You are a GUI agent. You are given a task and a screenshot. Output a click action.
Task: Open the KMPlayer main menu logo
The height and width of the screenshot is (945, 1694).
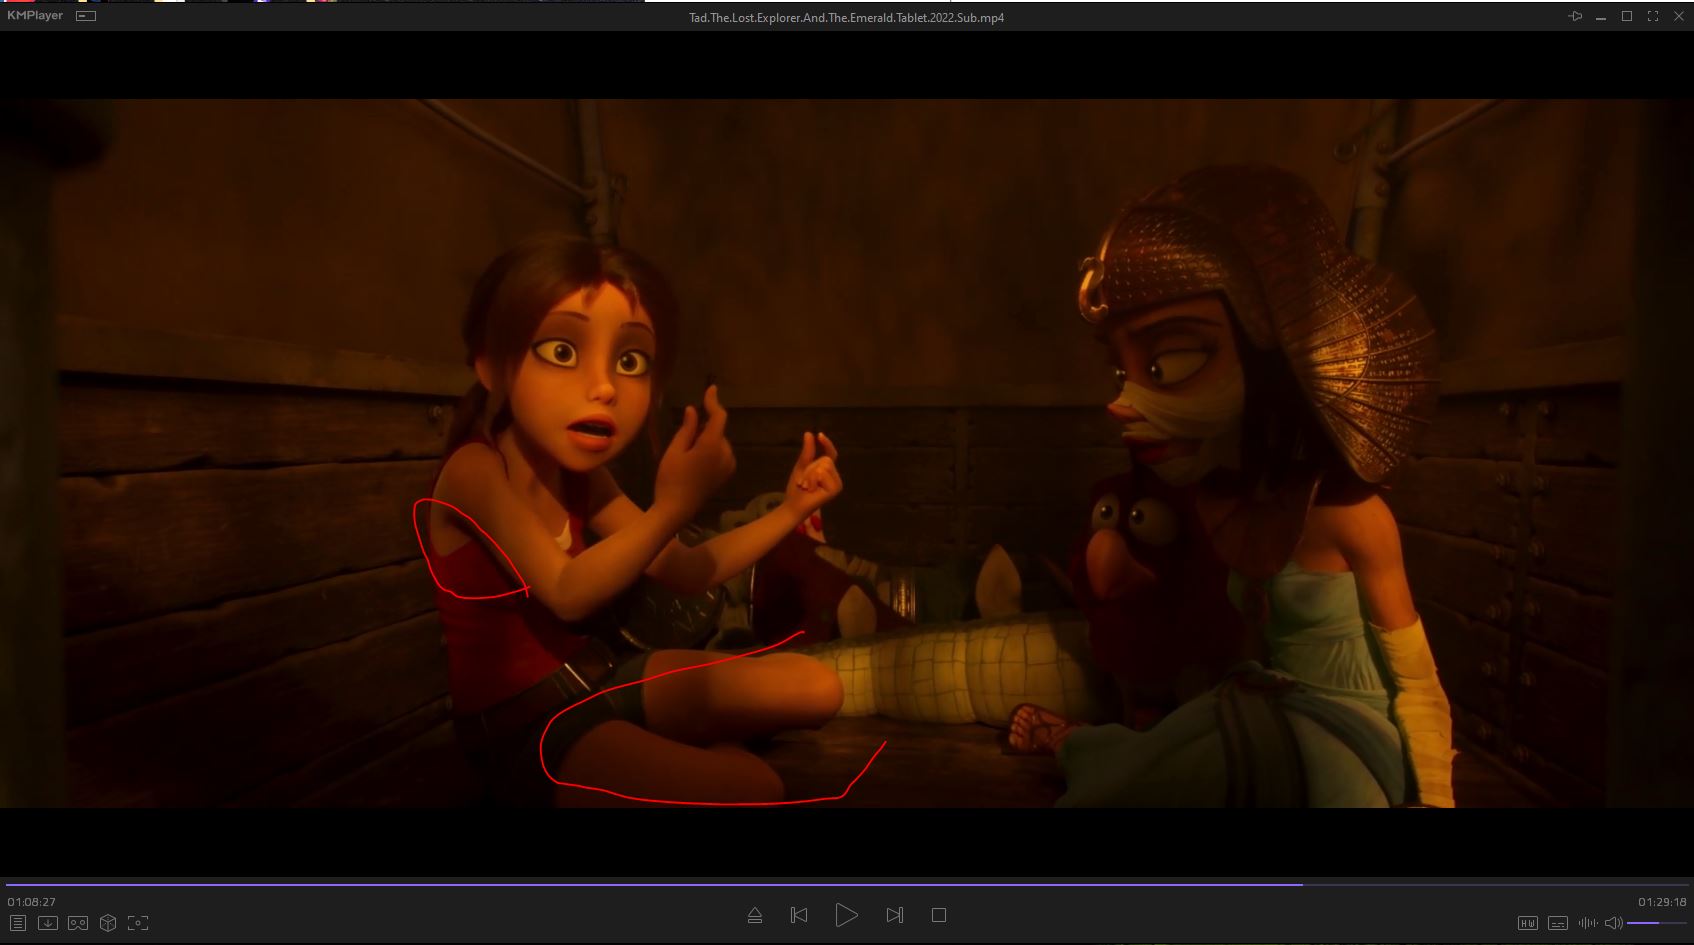(35, 16)
